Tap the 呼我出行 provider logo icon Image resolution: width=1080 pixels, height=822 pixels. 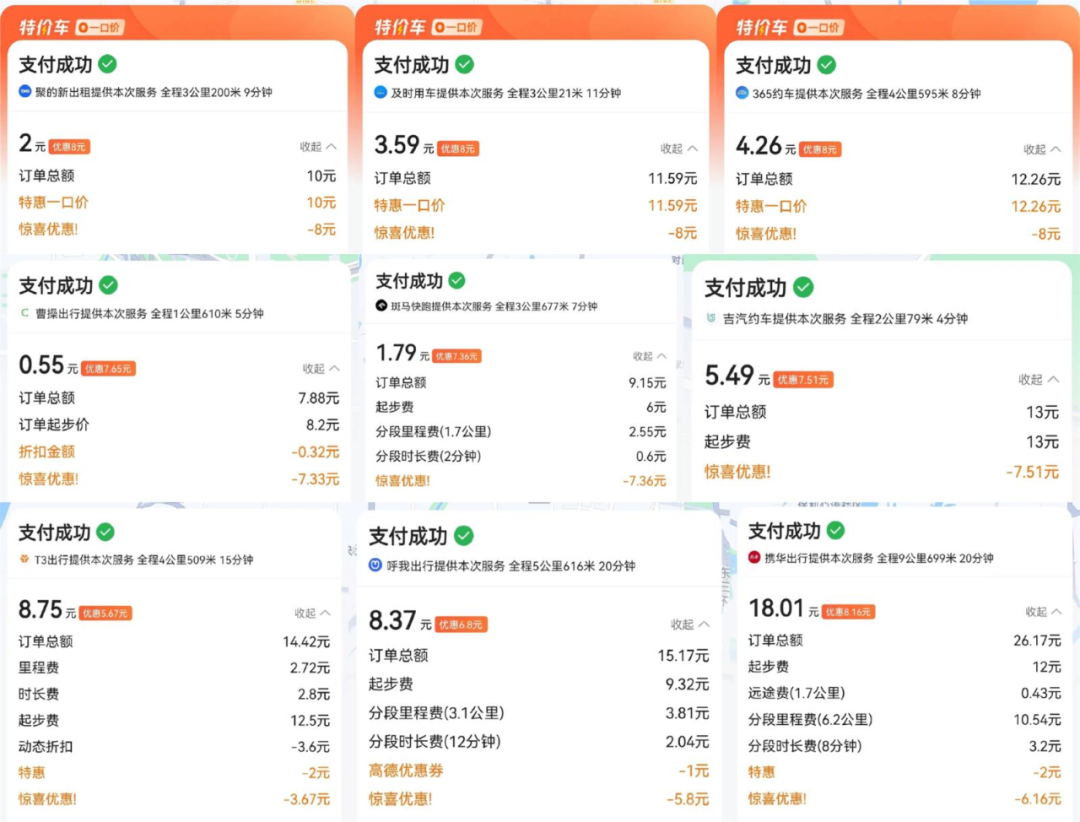376,565
